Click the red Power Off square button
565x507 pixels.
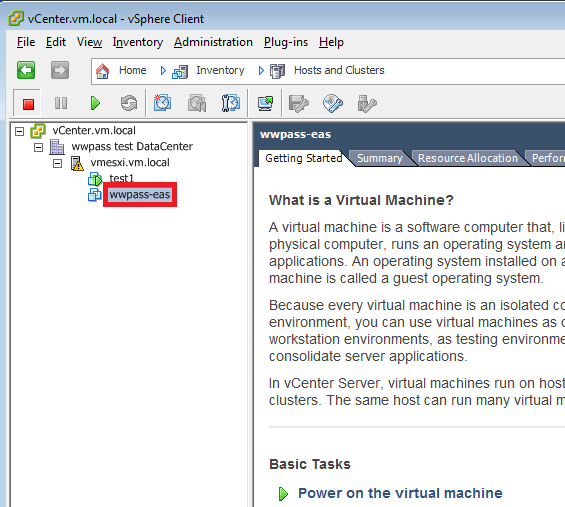[28, 104]
